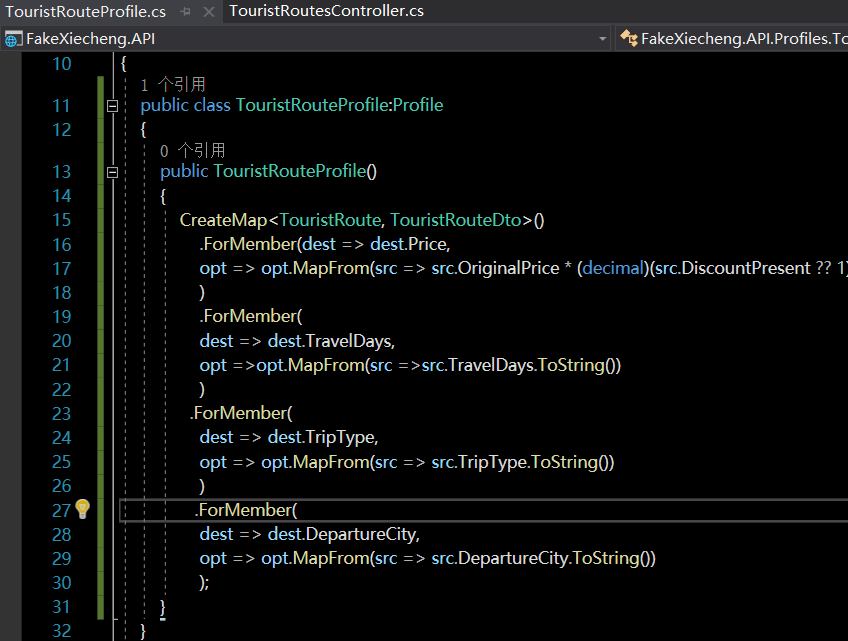
Task: Click dest.TripType on line 24
Action: pos(322,437)
